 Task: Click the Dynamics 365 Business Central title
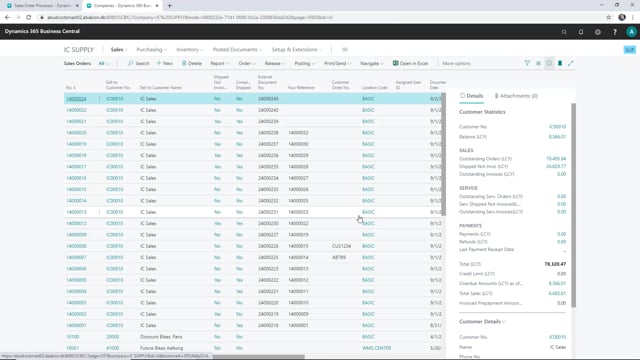click(x=42, y=31)
